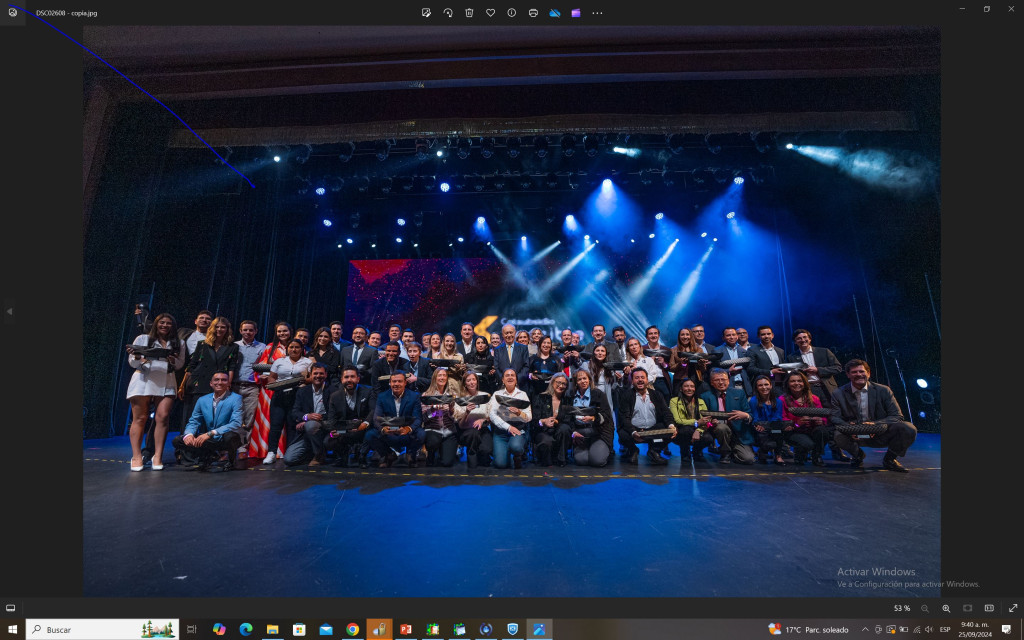This screenshot has width=1024, height=640.
Task: Click the 53 % zoom level
Action: 901,608
